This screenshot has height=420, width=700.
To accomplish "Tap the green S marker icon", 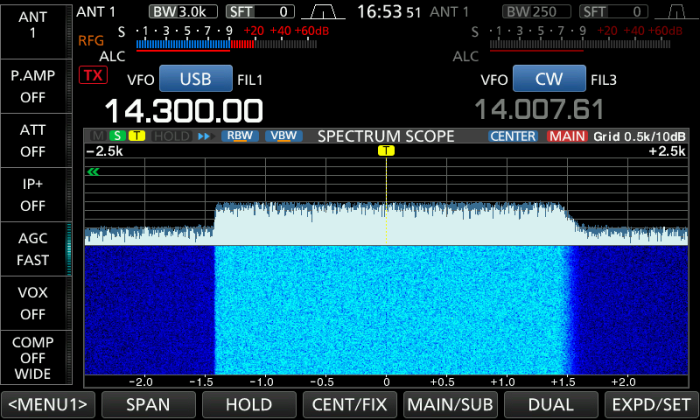I will coord(117,136).
